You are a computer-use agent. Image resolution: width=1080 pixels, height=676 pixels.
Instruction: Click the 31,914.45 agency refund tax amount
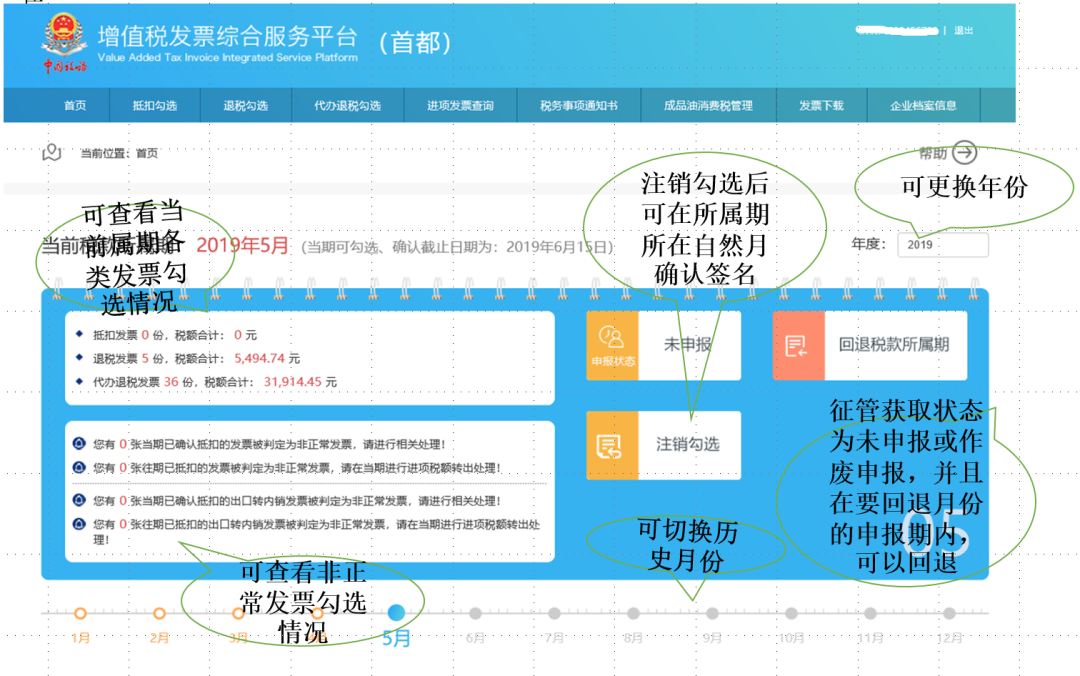pyautogui.click(x=293, y=382)
